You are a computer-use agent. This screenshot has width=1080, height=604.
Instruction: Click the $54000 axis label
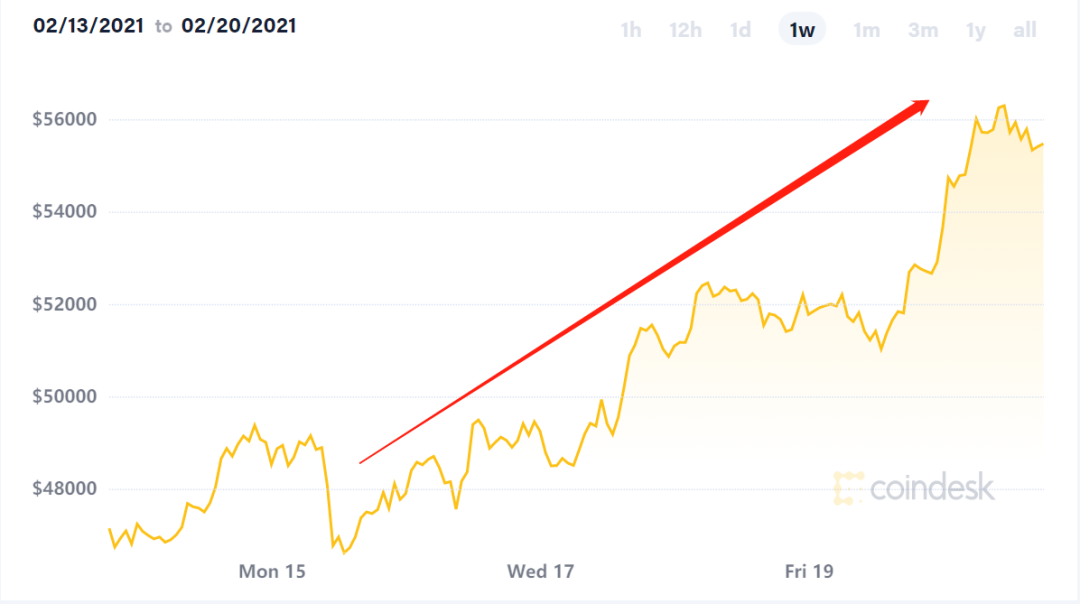pyautogui.click(x=65, y=211)
